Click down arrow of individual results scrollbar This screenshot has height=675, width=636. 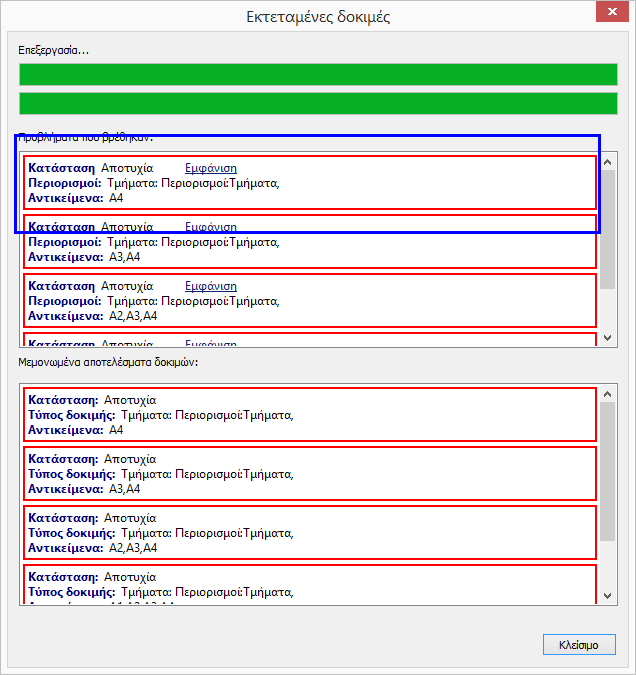pyautogui.click(x=608, y=596)
